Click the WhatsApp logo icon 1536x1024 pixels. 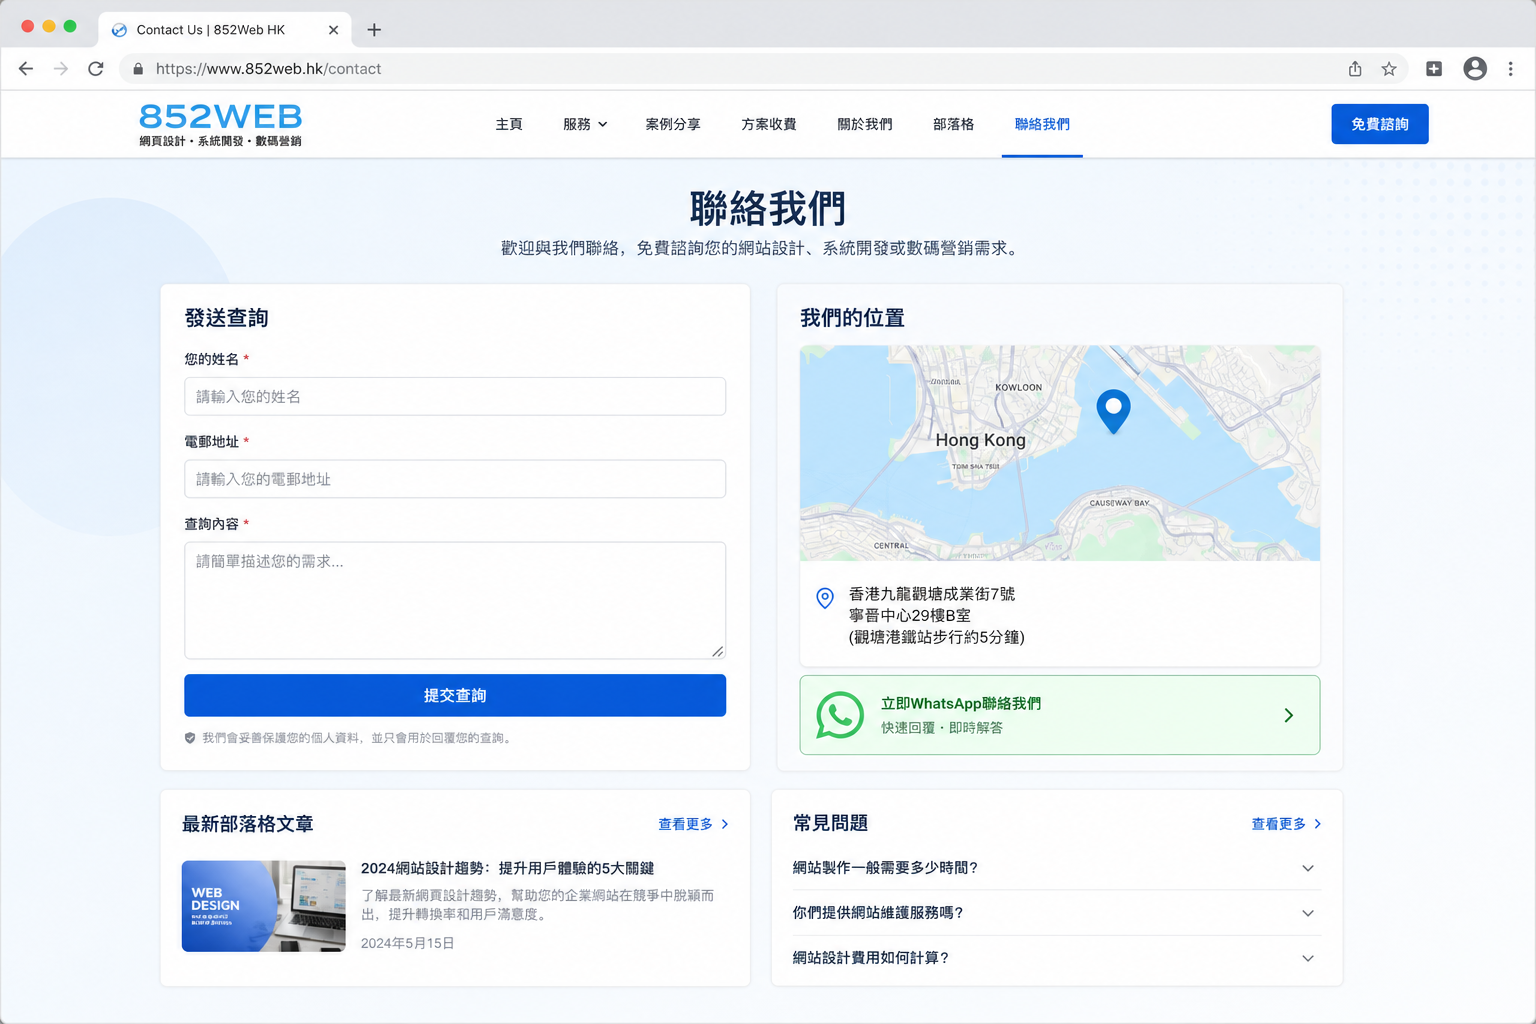(x=840, y=715)
